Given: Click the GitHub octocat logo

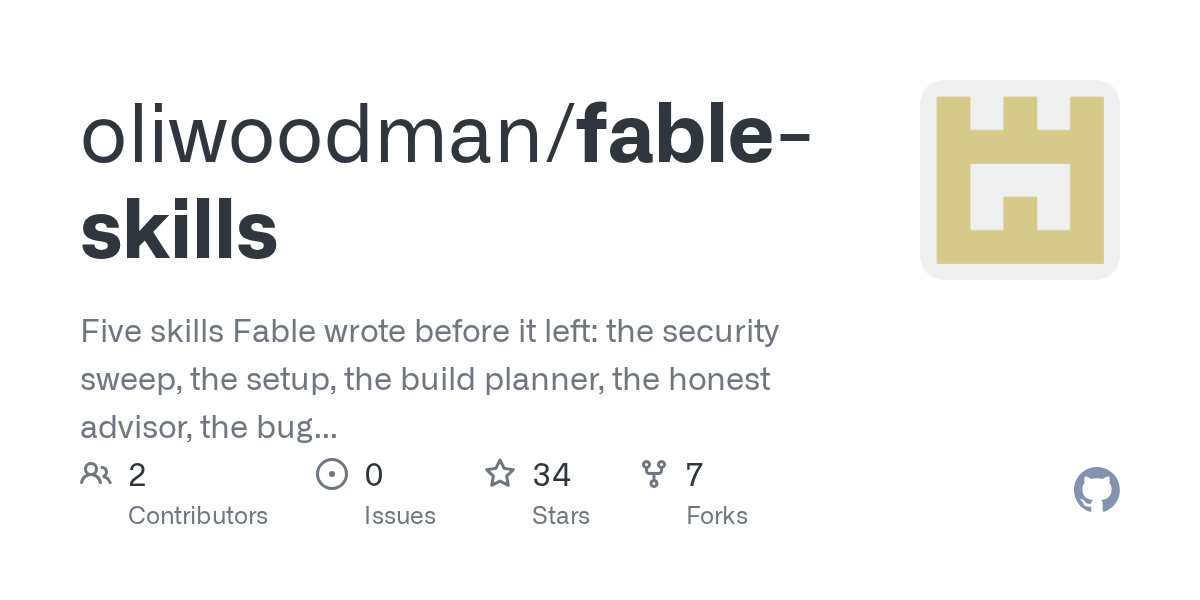Looking at the screenshot, I should [1097, 490].
